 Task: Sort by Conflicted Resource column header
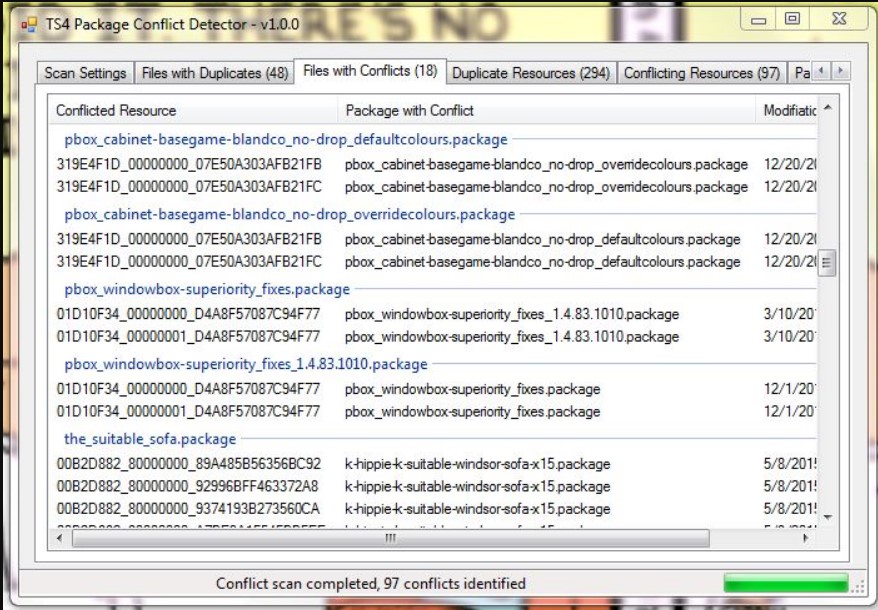coord(116,110)
